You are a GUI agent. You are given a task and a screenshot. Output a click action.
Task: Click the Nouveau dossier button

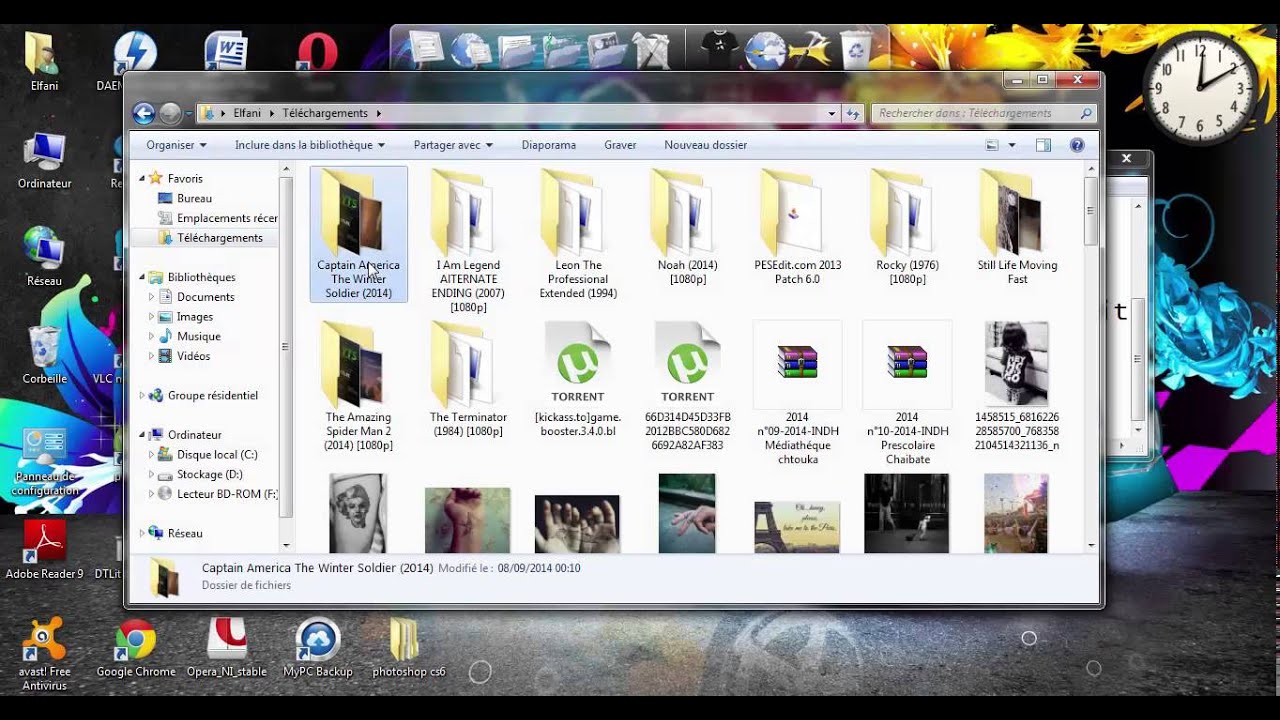click(x=706, y=145)
